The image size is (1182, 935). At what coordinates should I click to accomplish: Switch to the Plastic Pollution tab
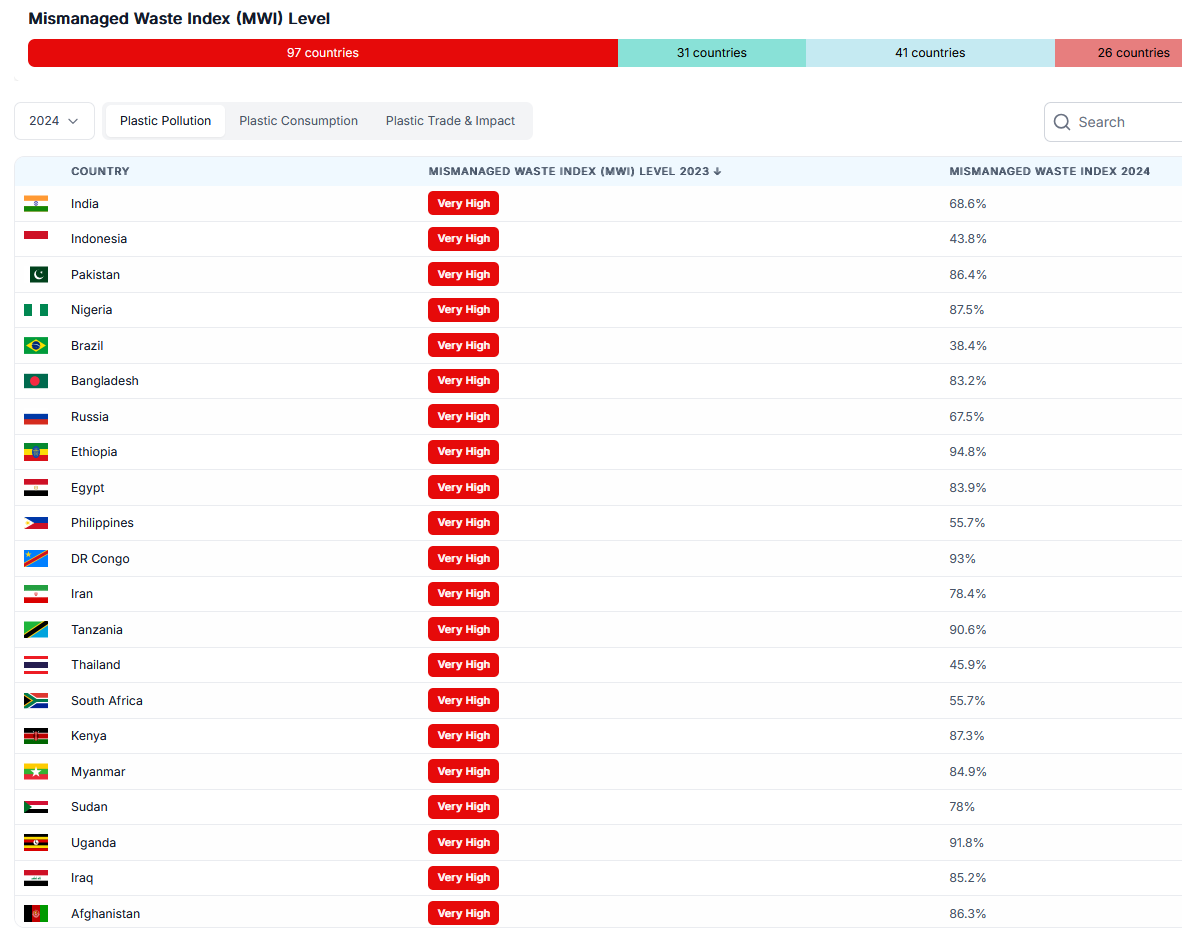click(165, 121)
